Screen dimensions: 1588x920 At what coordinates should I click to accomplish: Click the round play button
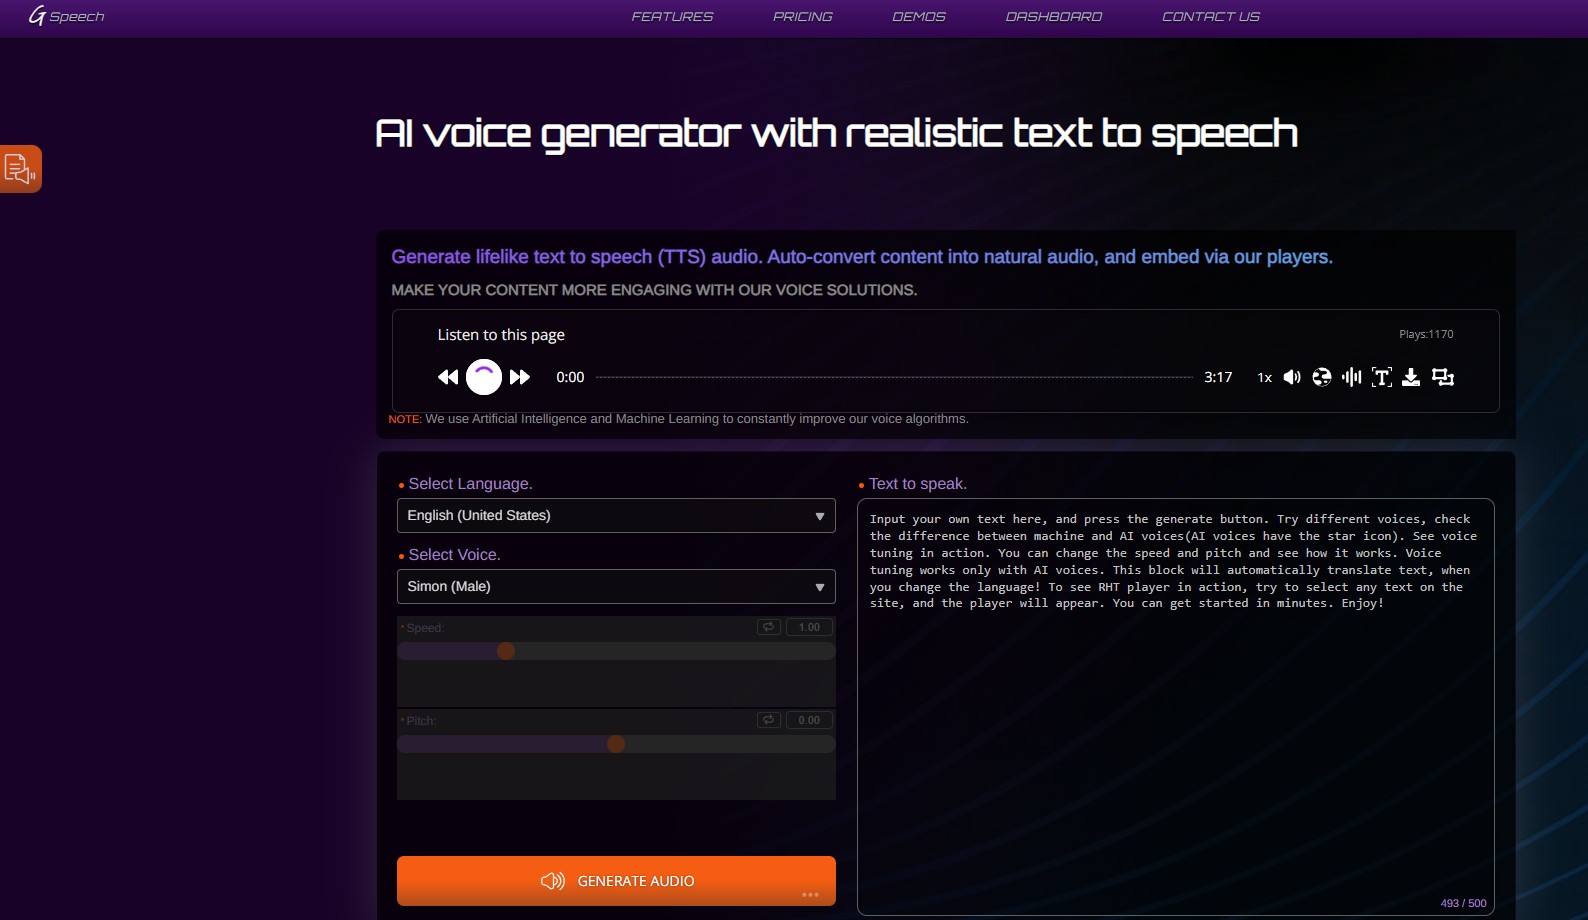pos(484,377)
